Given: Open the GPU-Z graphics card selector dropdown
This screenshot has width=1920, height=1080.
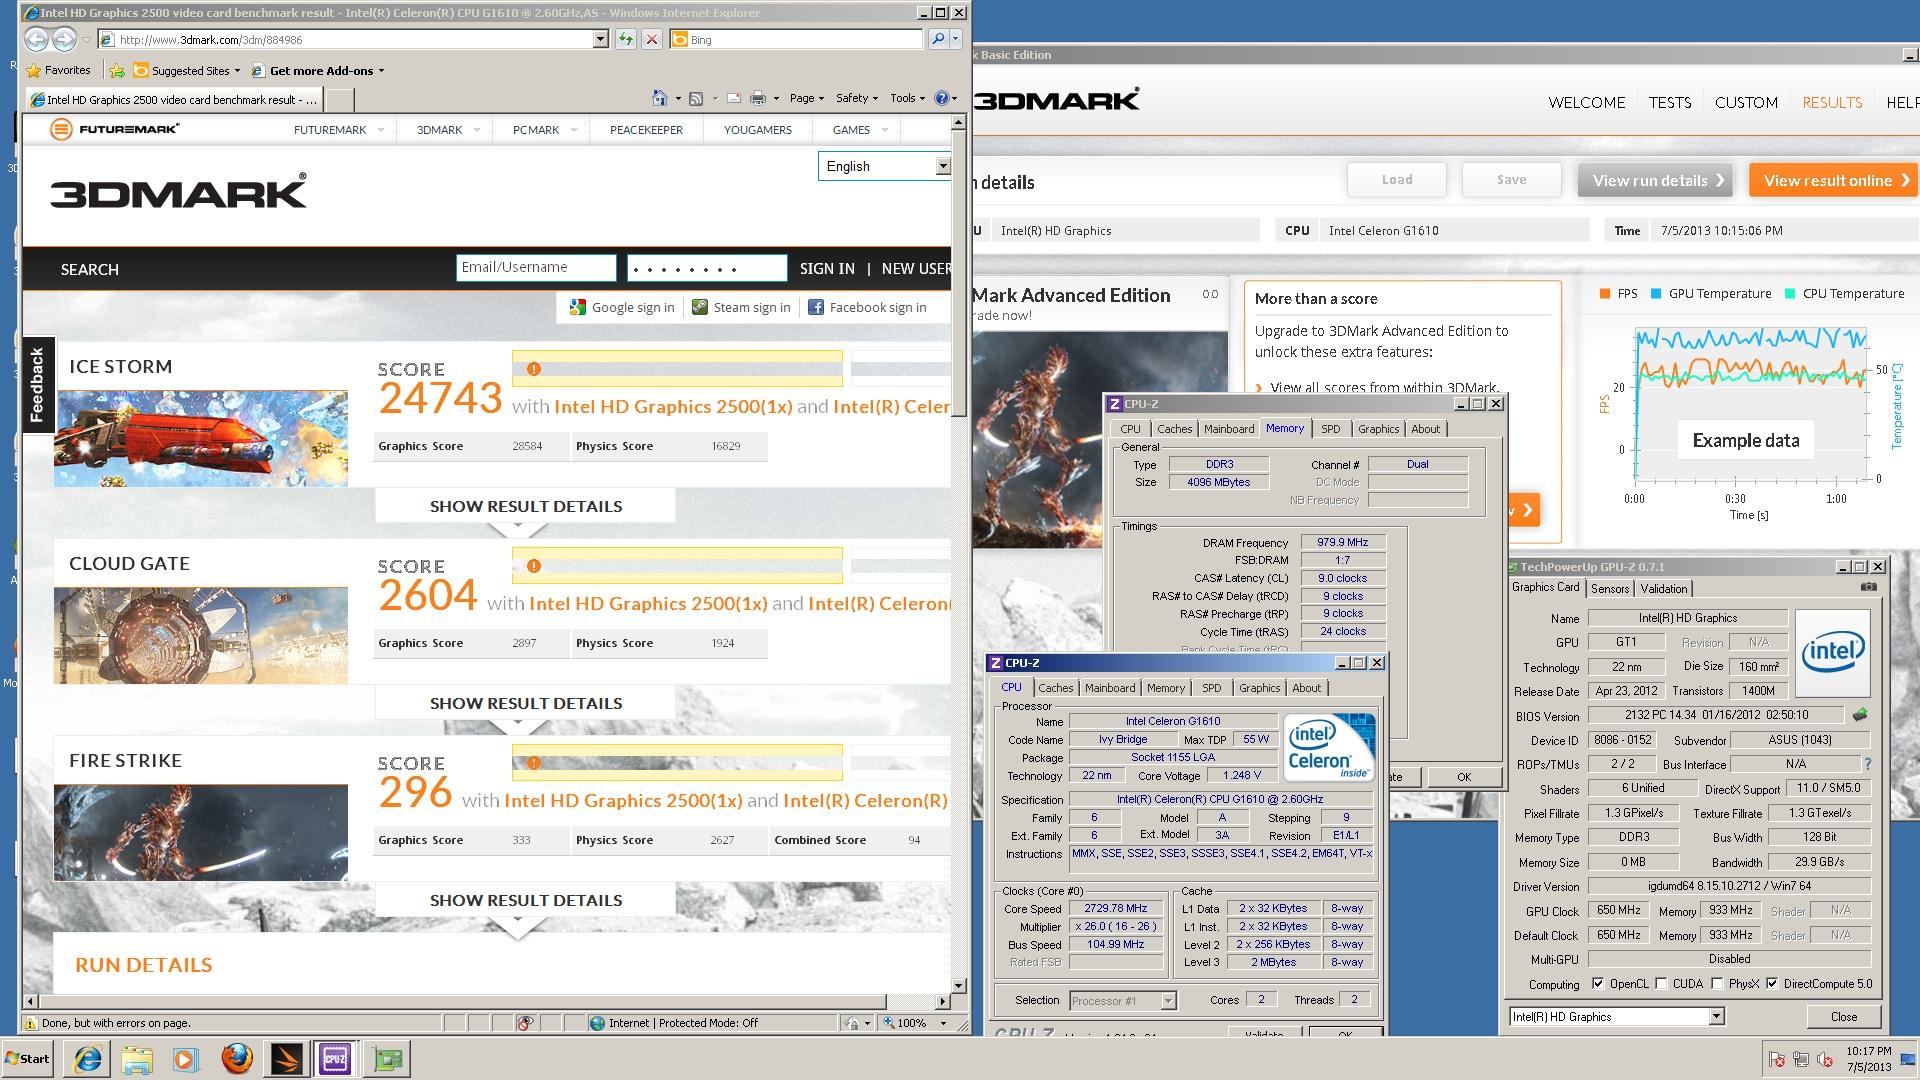Looking at the screenshot, I should 1716,1017.
